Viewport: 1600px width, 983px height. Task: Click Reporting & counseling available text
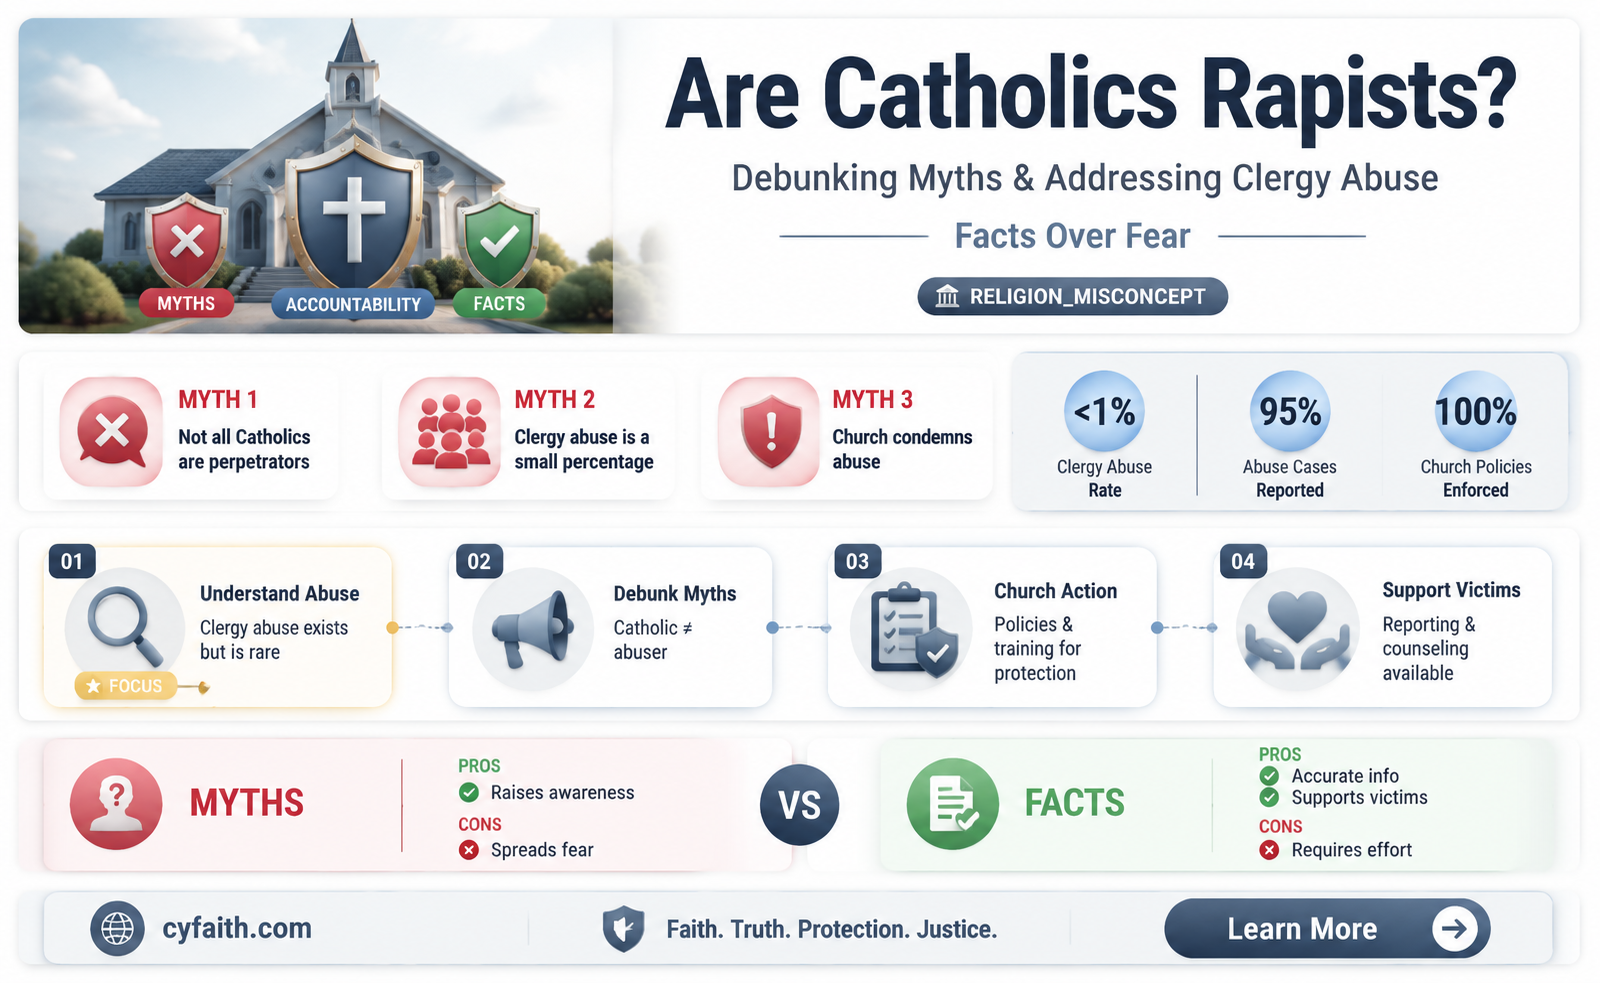1429,648
